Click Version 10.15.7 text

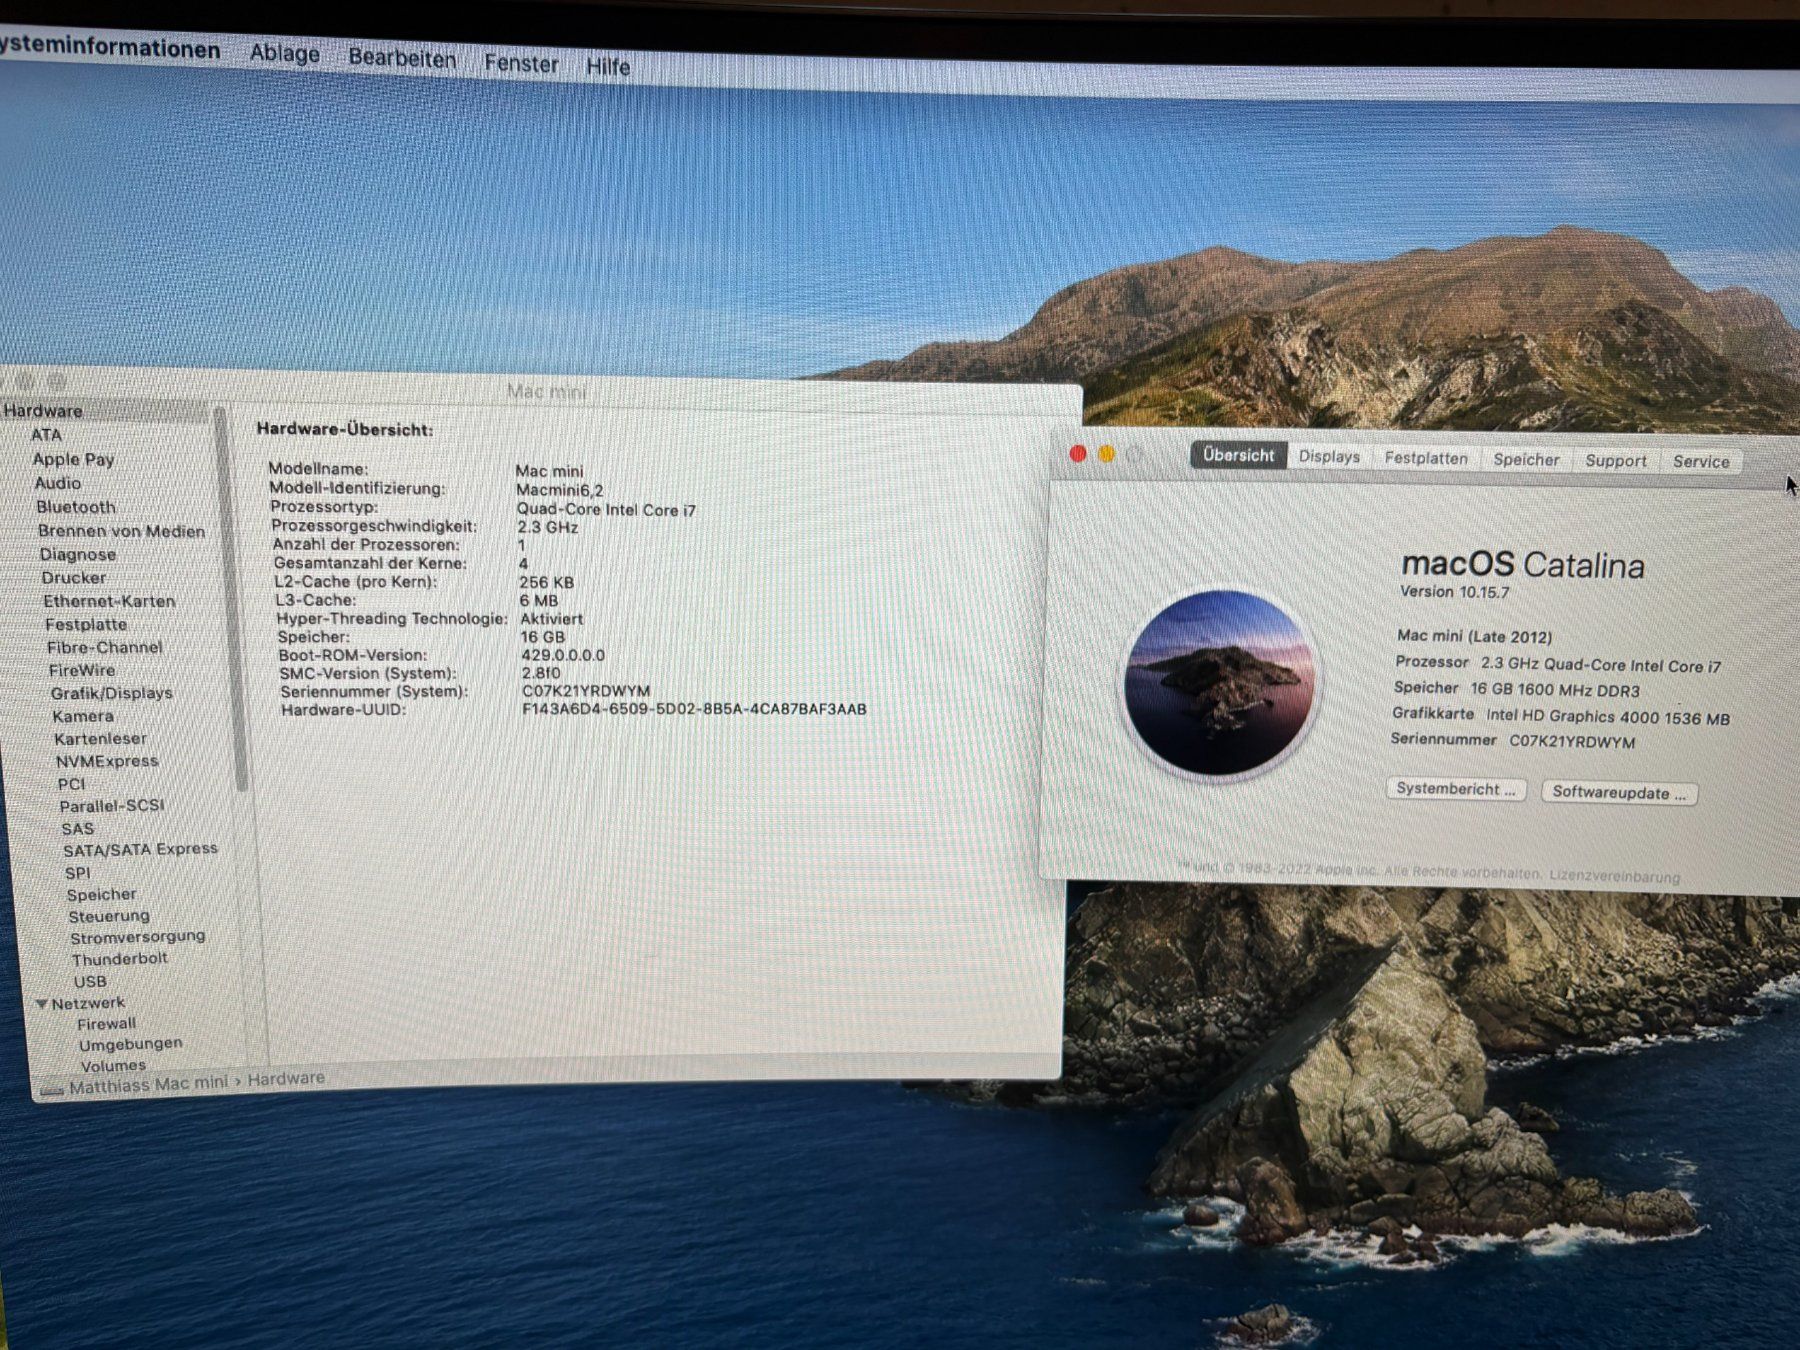coord(1454,592)
